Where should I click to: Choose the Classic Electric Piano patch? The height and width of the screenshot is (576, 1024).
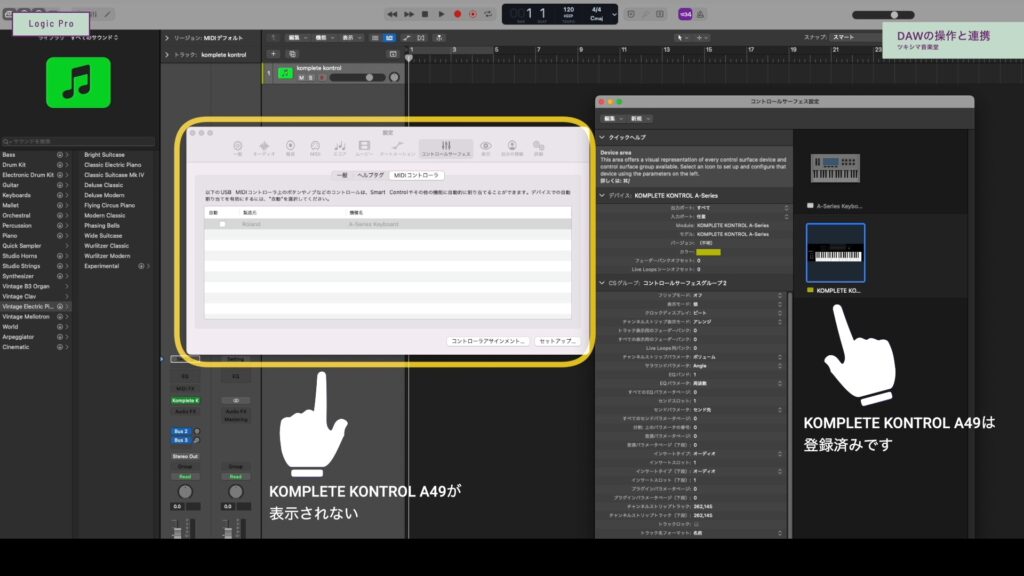click(112, 165)
